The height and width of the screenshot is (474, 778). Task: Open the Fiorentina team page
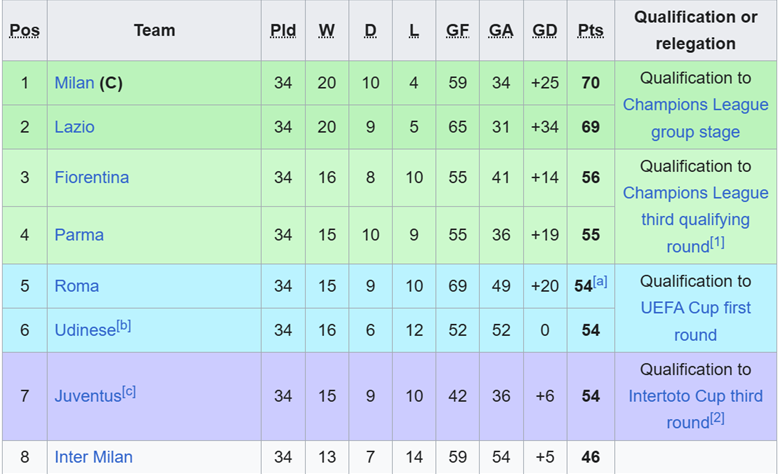pos(91,177)
